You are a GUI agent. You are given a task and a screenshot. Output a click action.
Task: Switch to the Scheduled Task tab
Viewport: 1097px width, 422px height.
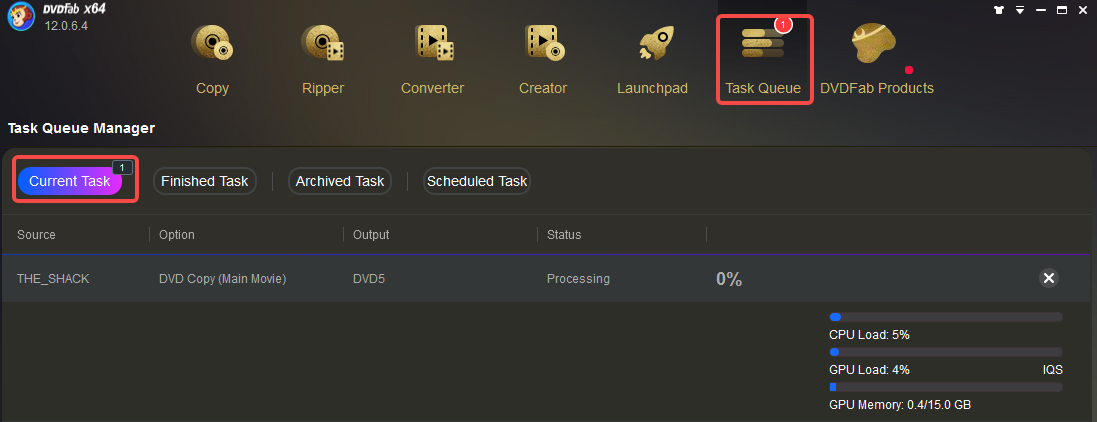click(x=476, y=181)
